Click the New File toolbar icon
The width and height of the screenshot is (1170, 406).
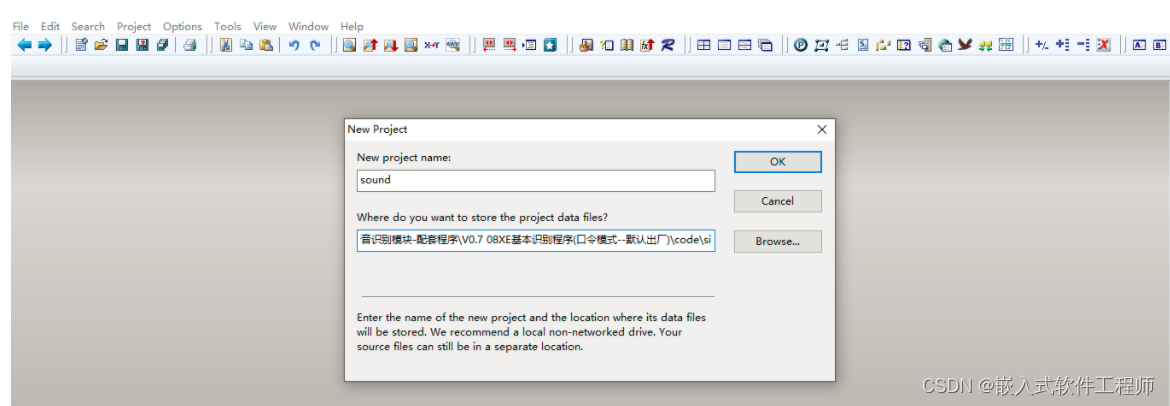[81, 45]
